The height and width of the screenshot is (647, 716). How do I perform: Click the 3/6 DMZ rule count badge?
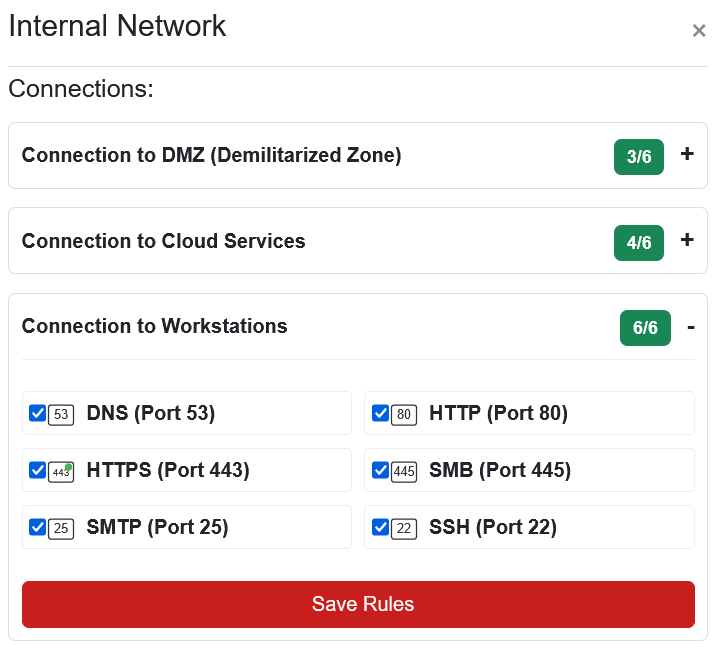(x=639, y=157)
